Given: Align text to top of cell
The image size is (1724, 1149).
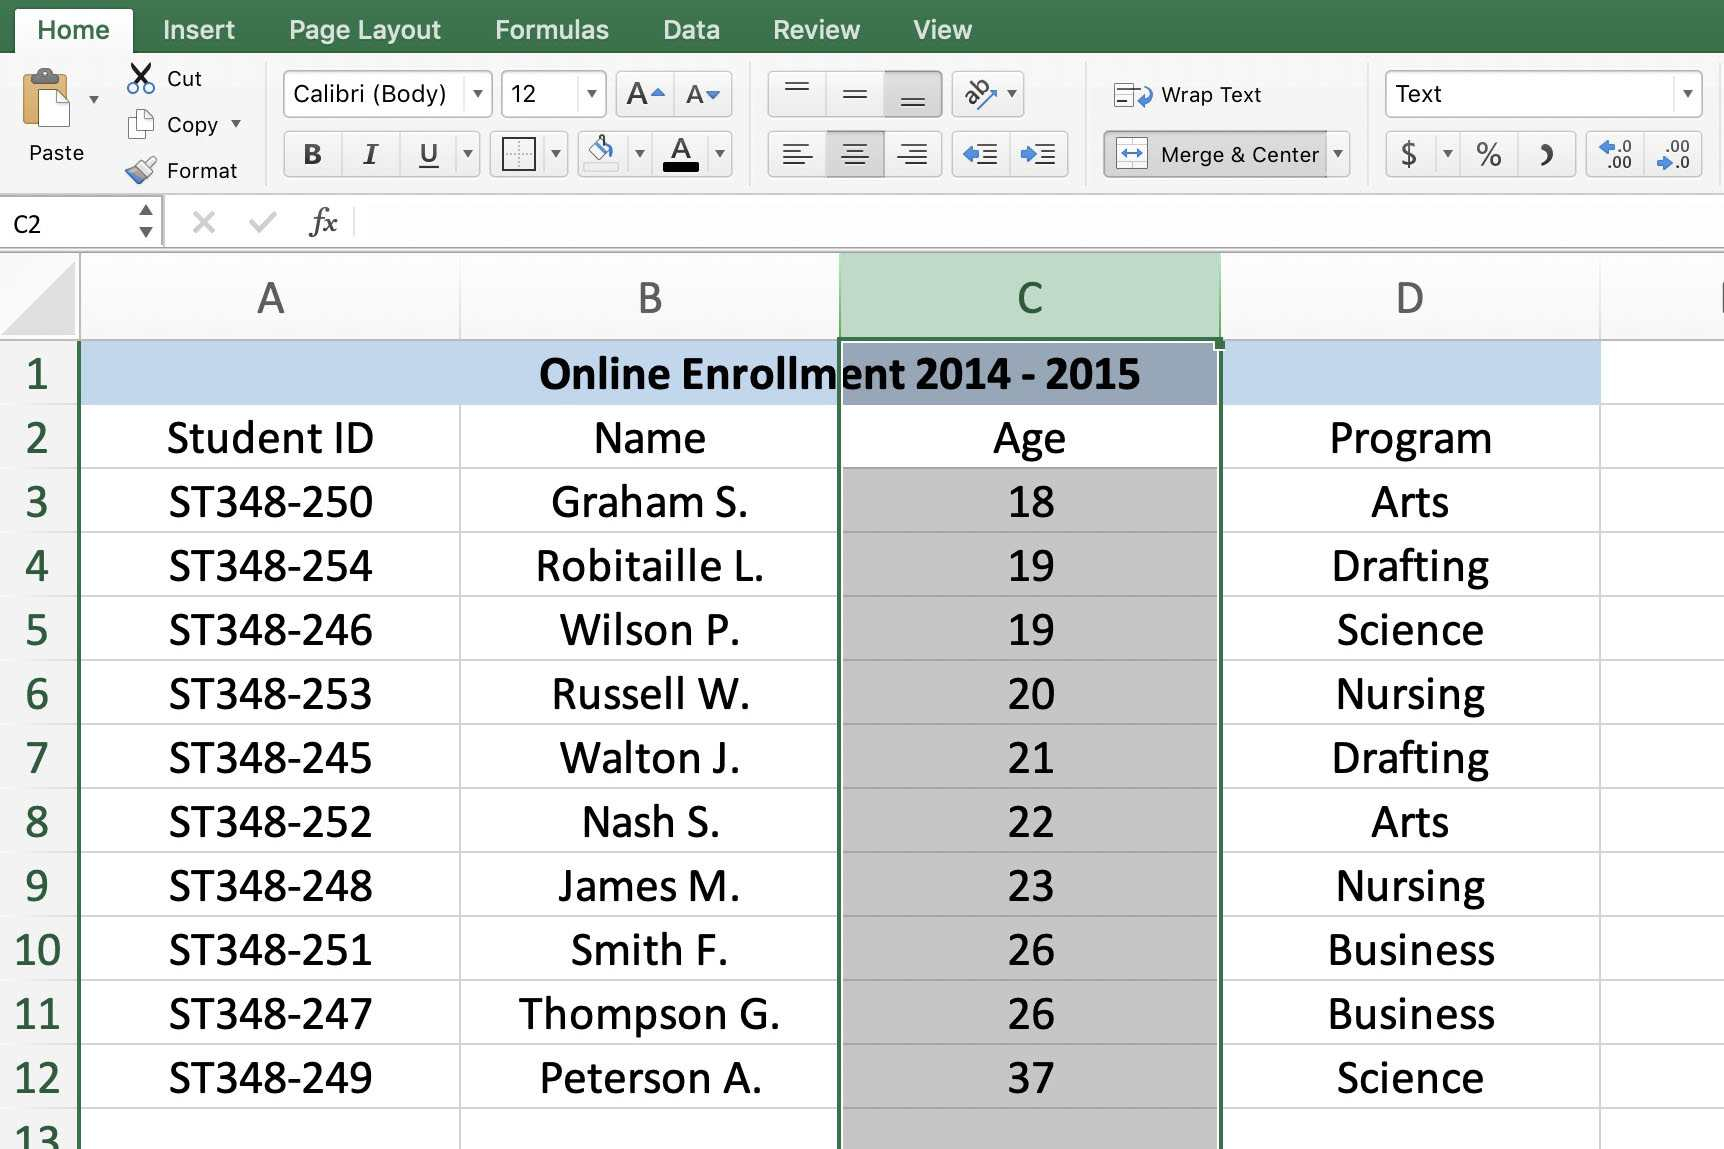Looking at the screenshot, I should (797, 94).
